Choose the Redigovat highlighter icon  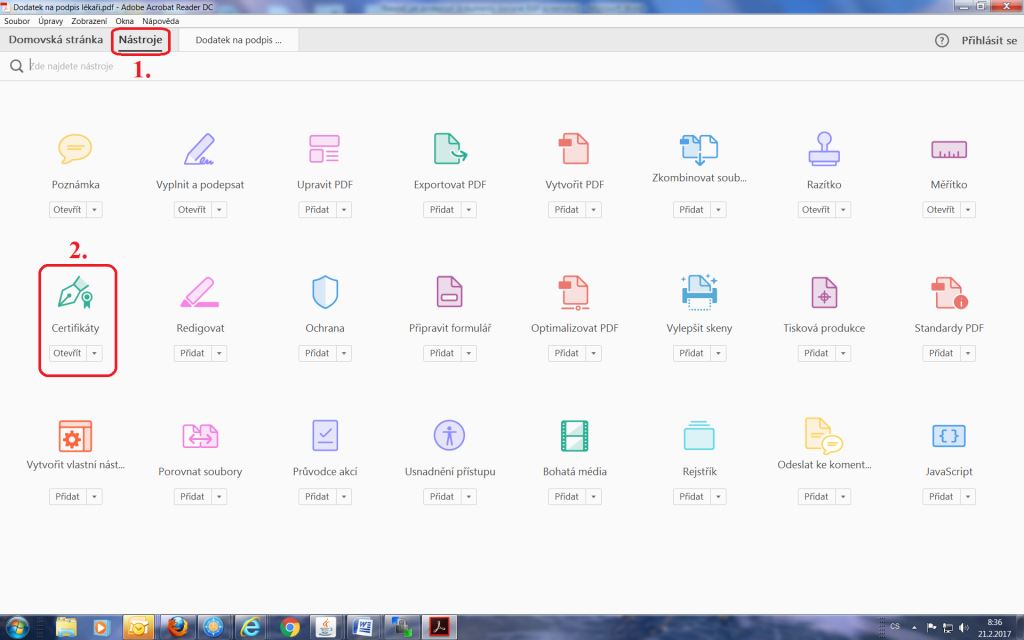coord(200,292)
